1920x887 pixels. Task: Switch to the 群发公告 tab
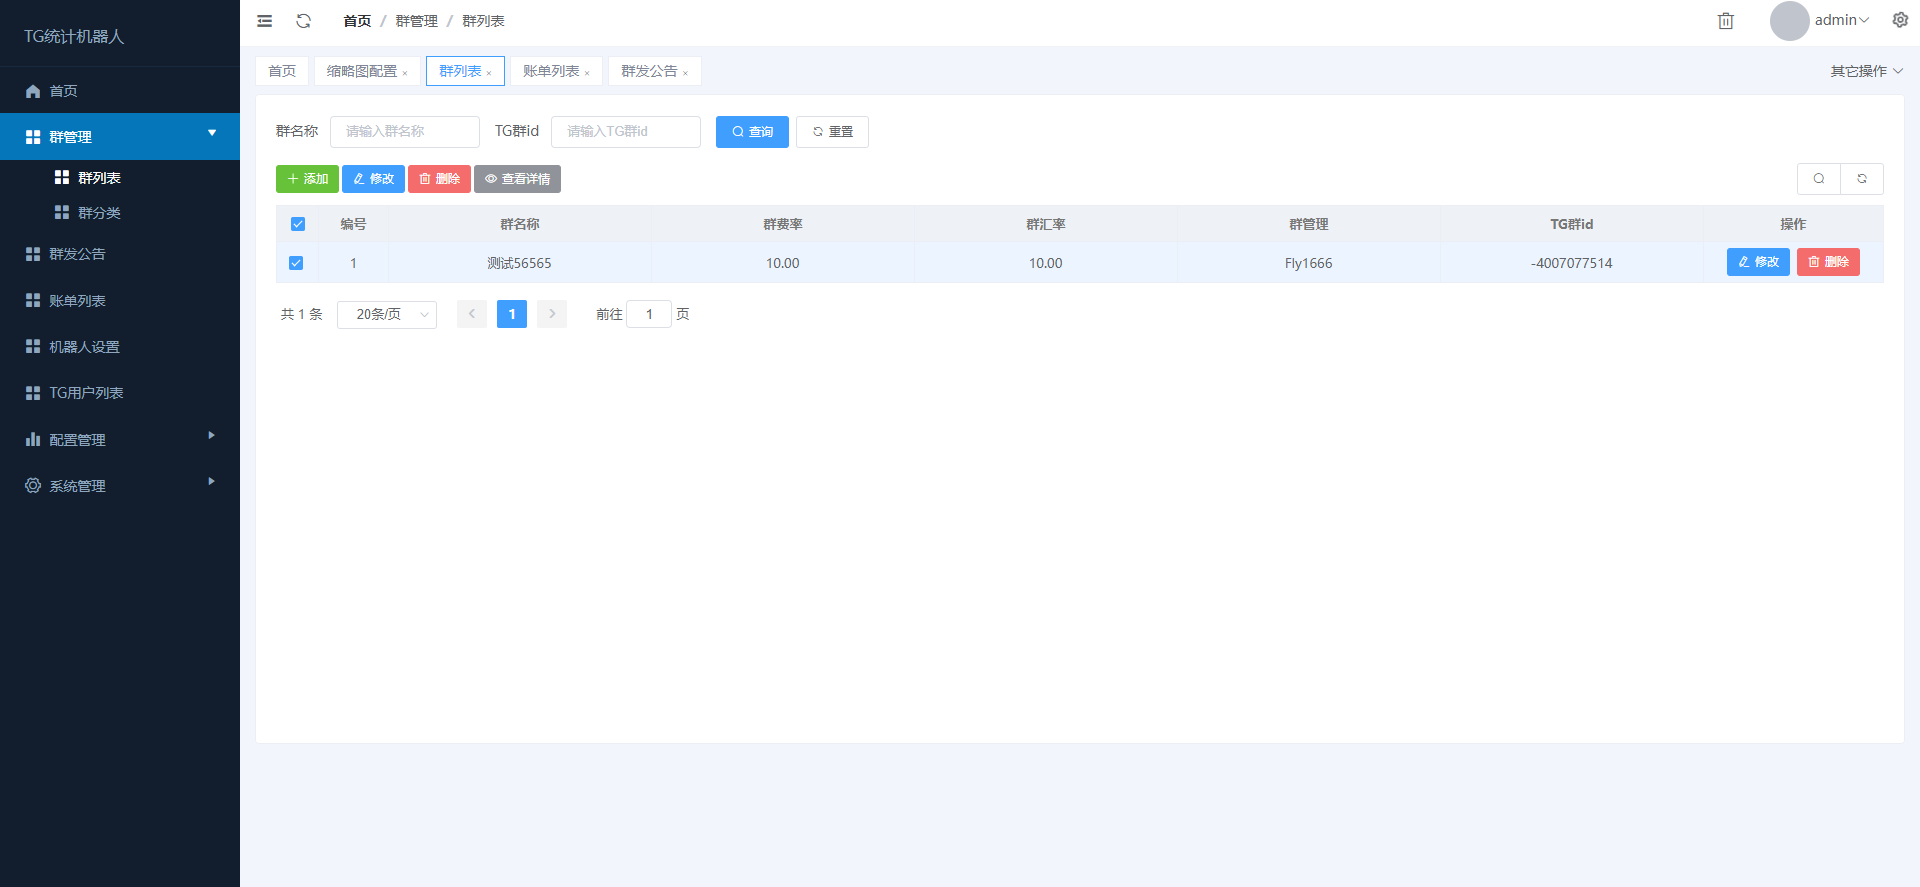[654, 71]
